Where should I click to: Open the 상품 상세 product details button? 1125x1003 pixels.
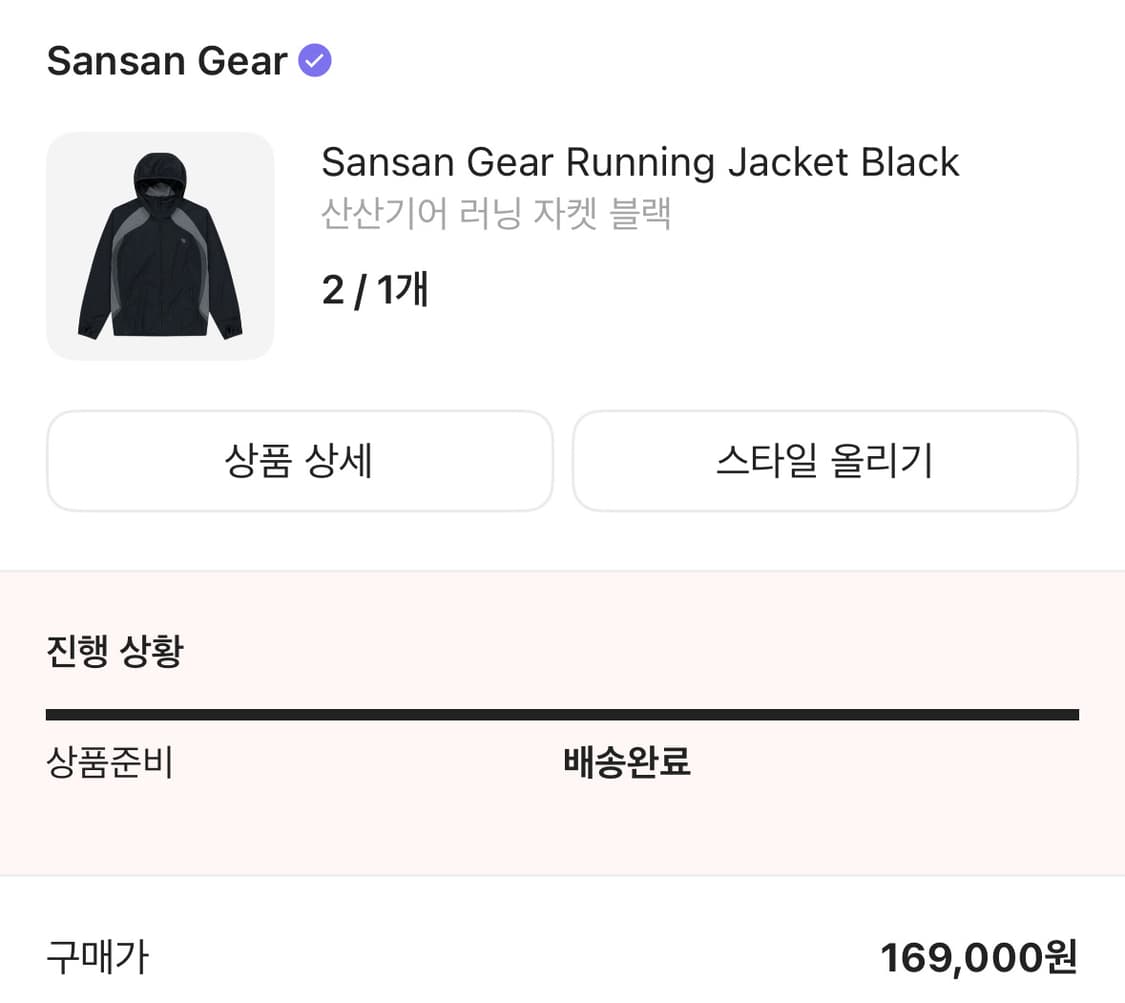click(x=300, y=461)
